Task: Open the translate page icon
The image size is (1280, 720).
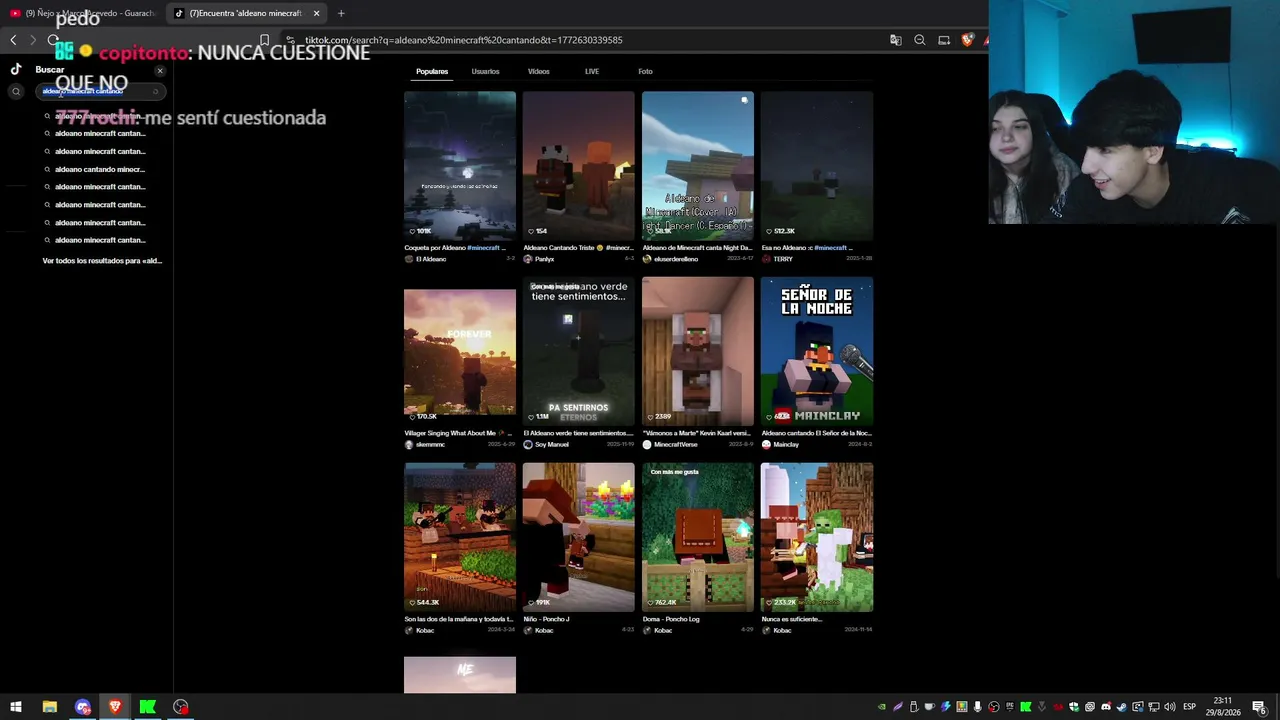Action: (895, 40)
